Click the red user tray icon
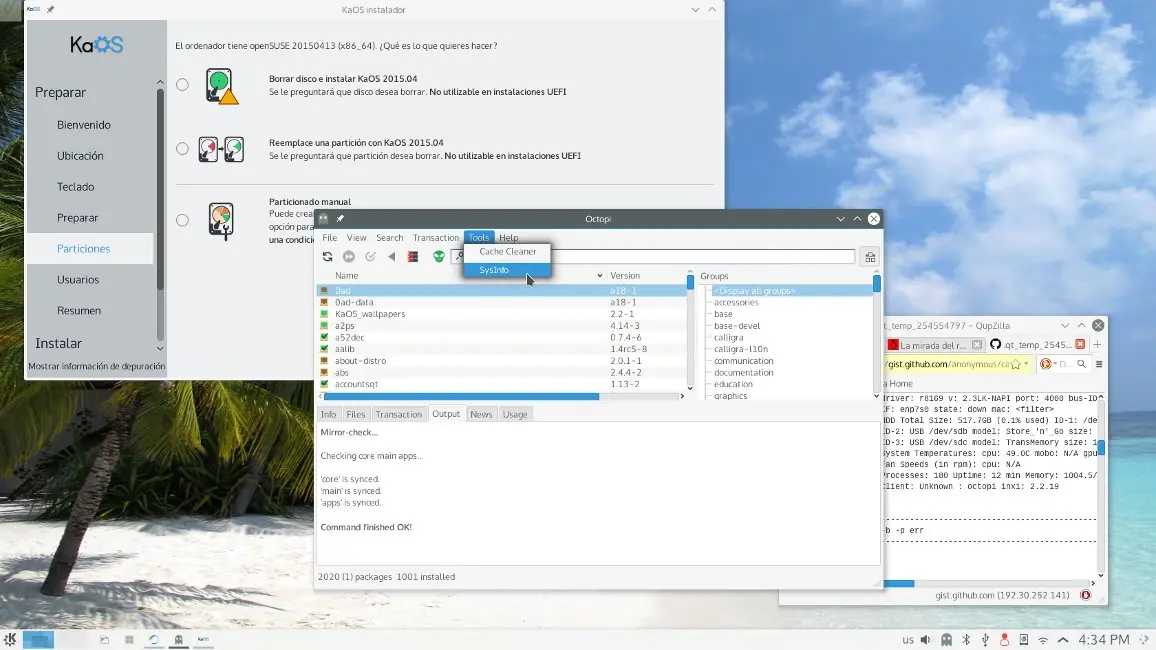Image resolution: width=1156 pixels, height=650 pixels. click(x=1004, y=640)
